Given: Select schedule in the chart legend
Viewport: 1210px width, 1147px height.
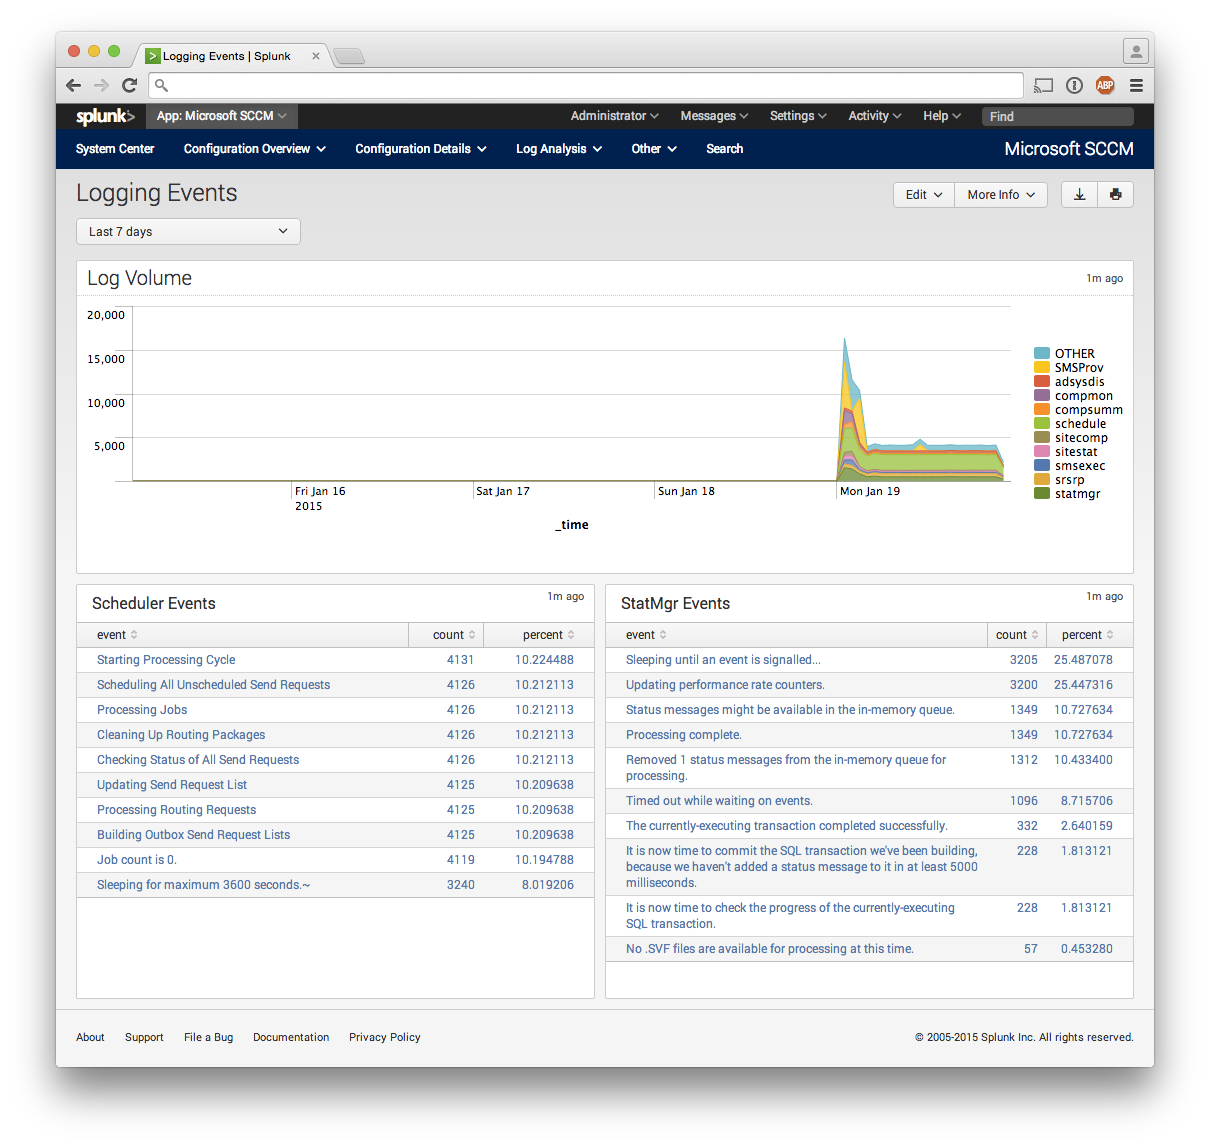Looking at the screenshot, I should pyautogui.click(x=1081, y=423).
